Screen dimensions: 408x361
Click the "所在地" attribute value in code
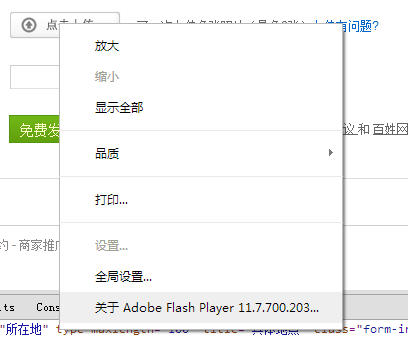click(x=24, y=329)
